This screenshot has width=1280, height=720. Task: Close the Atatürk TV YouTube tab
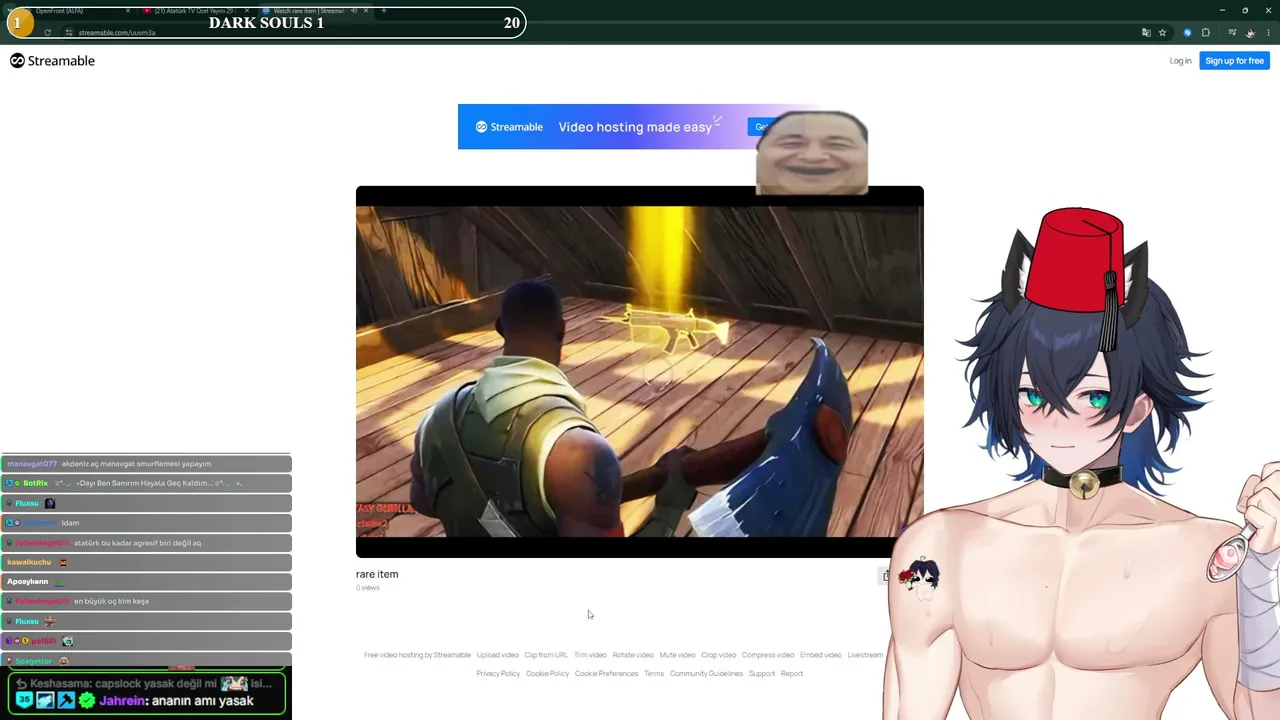point(247,11)
